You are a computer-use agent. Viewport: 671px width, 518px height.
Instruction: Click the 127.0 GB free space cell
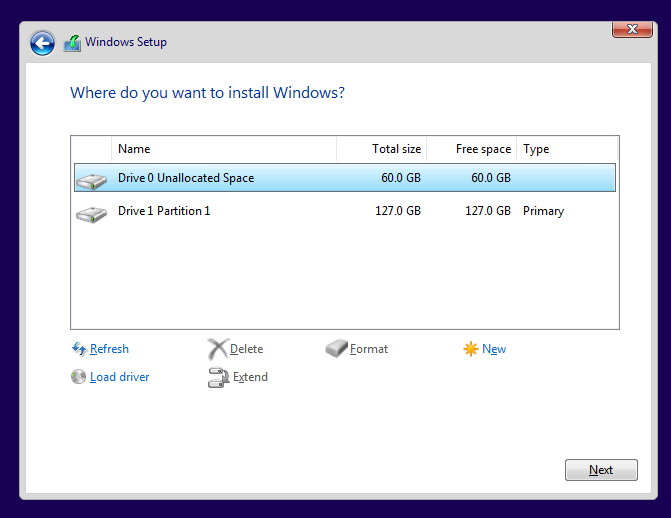[x=488, y=211]
